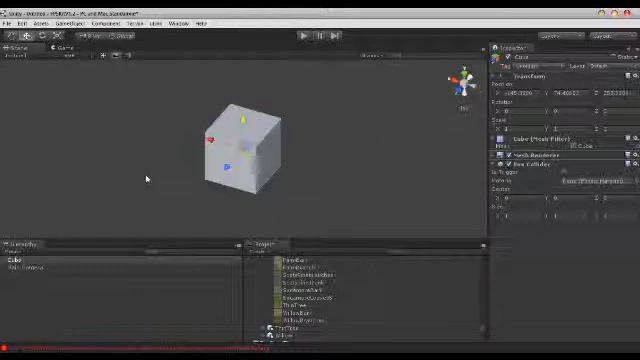
Task: Open the Project Create dropdown
Action: click(x=258, y=252)
